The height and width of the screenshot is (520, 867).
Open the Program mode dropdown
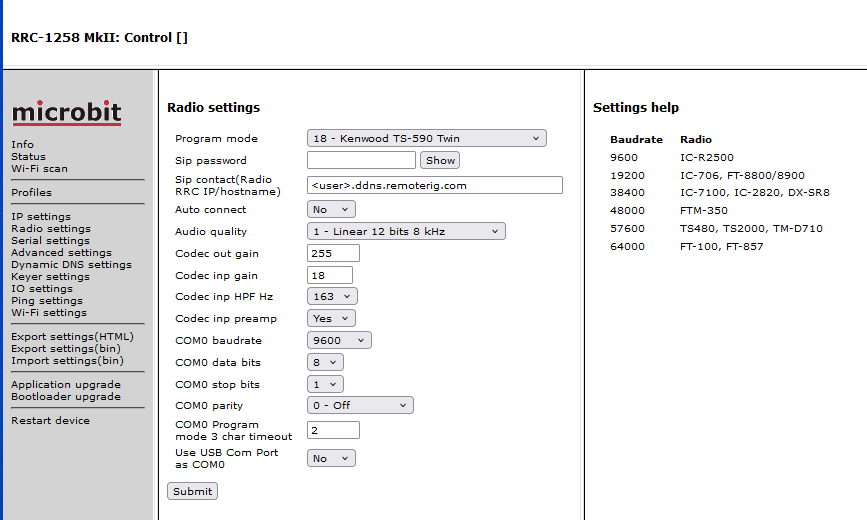(426, 139)
